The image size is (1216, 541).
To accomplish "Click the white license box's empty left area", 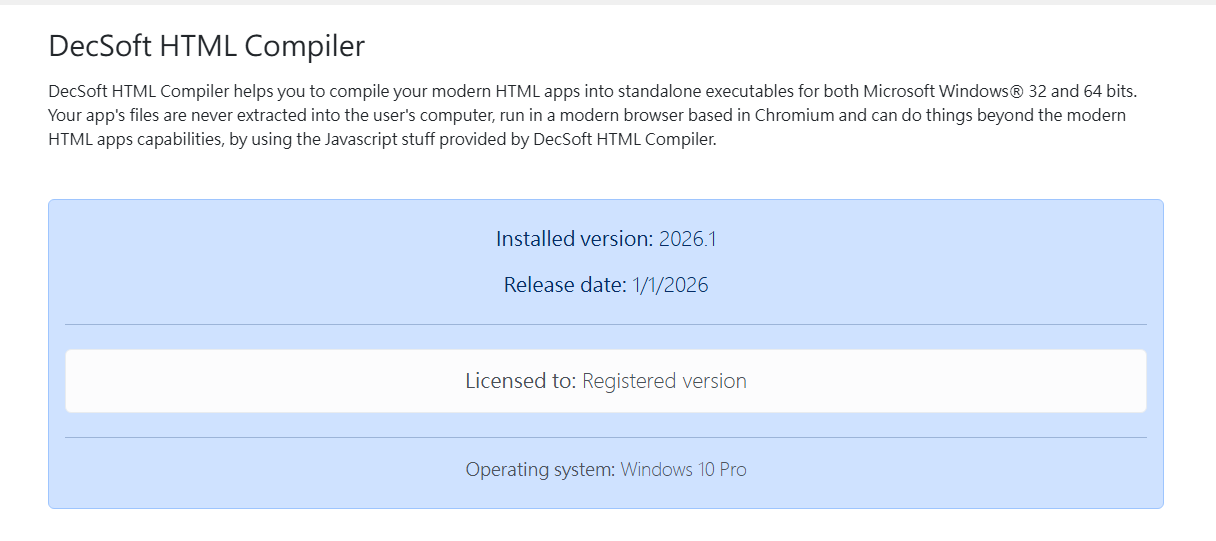I will click(x=200, y=381).
